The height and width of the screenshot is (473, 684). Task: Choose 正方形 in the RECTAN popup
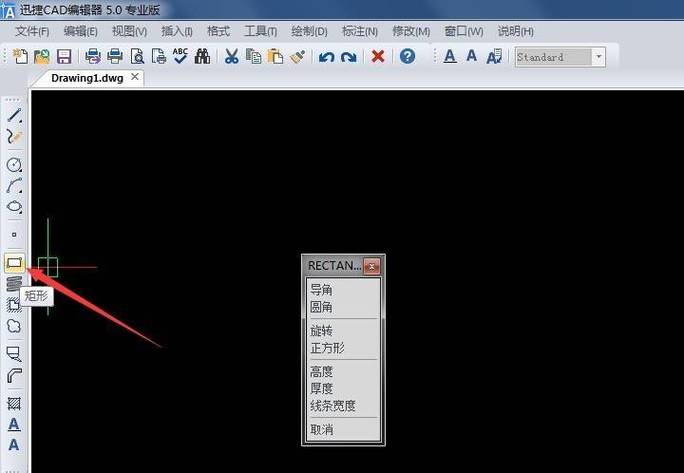pyautogui.click(x=327, y=348)
